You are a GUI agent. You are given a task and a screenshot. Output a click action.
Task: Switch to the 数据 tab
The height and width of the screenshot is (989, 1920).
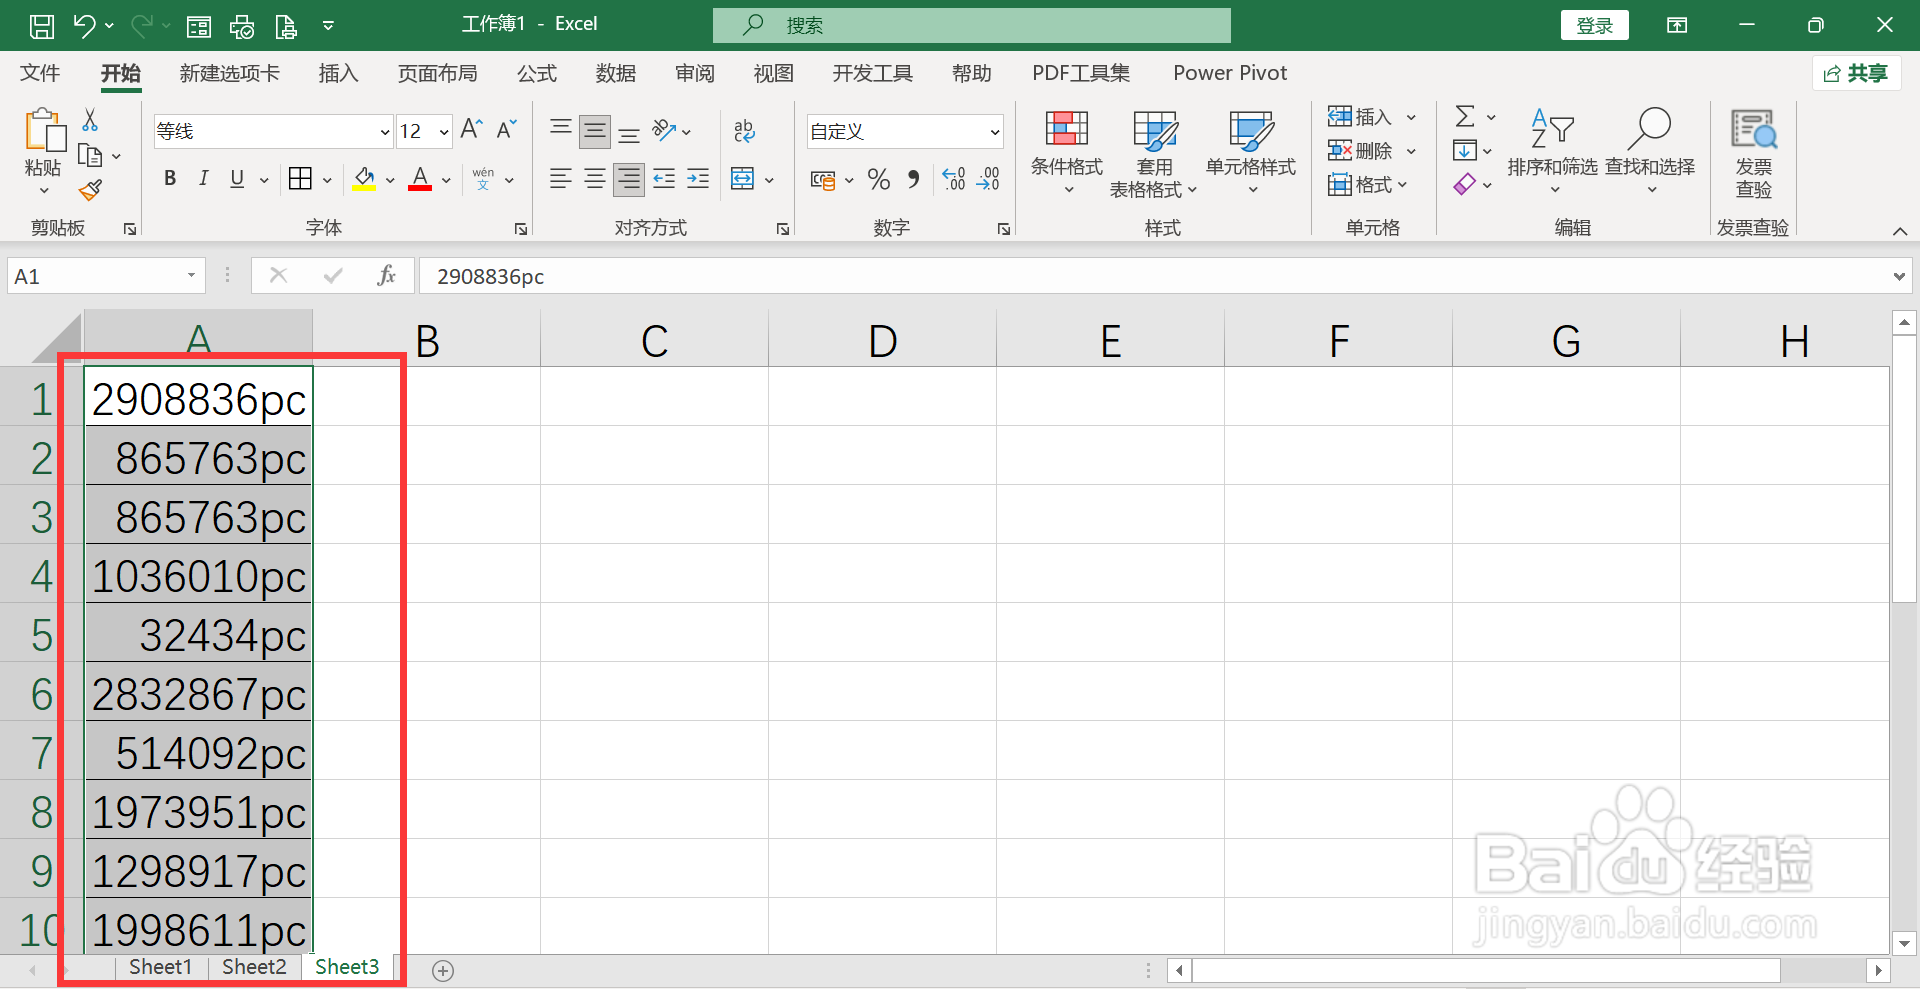(x=616, y=73)
